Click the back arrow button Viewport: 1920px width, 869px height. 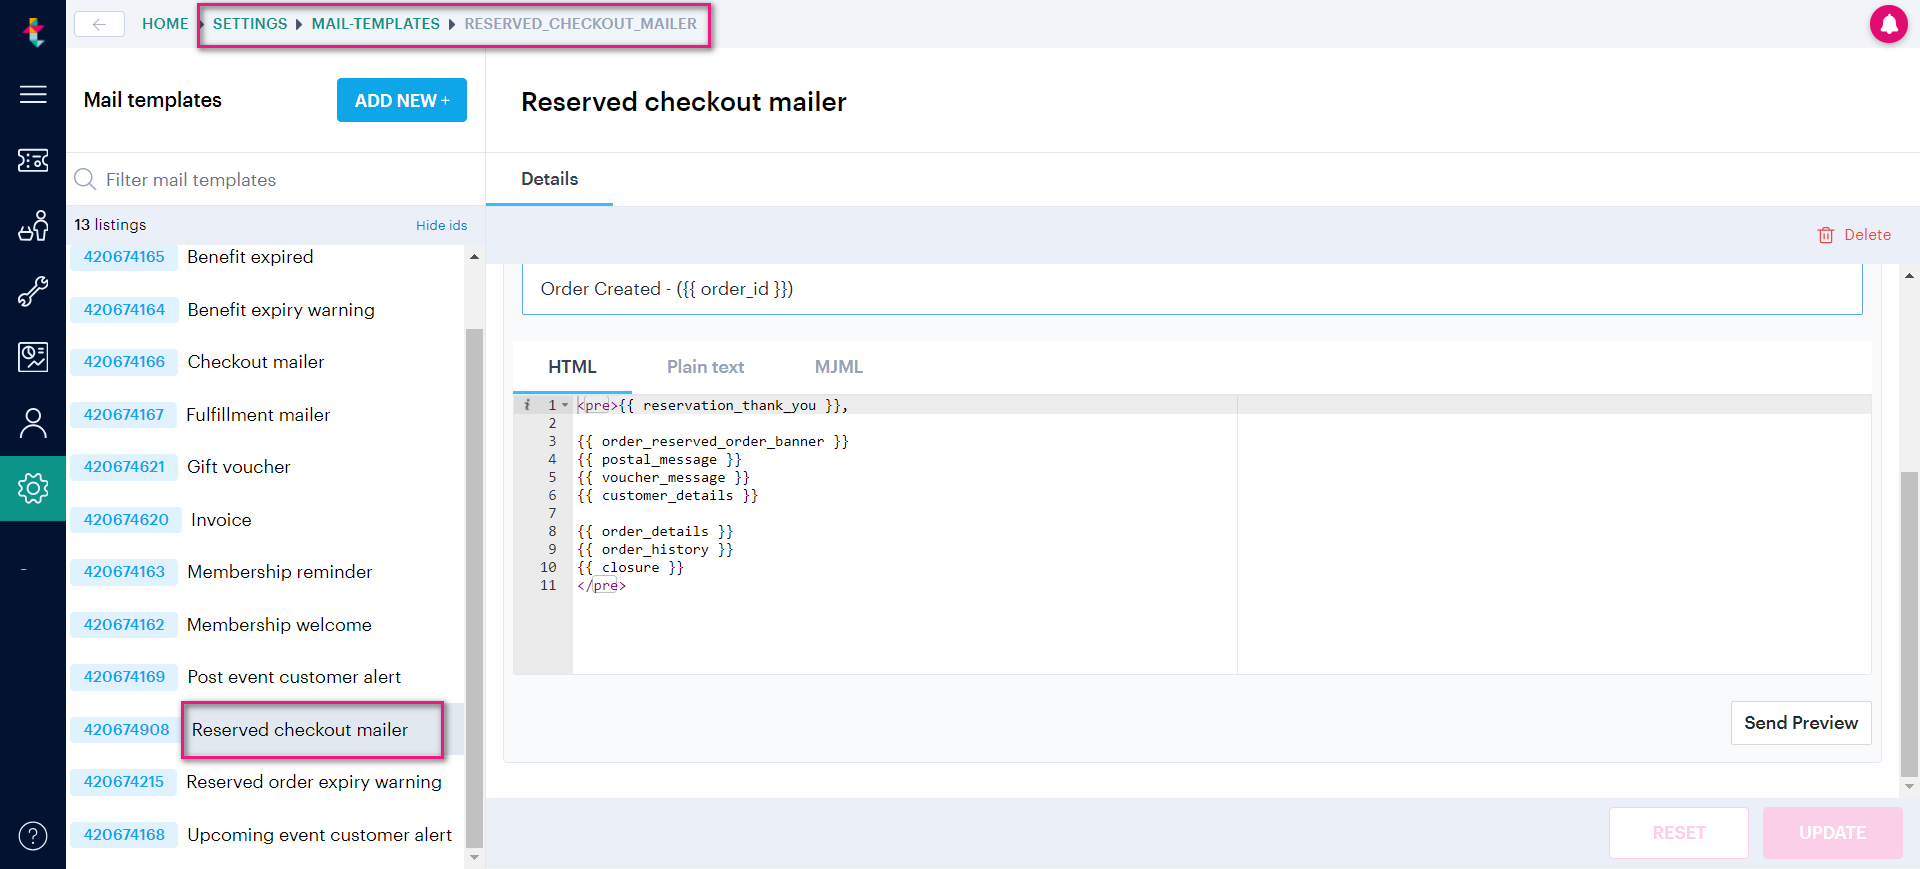pos(99,24)
